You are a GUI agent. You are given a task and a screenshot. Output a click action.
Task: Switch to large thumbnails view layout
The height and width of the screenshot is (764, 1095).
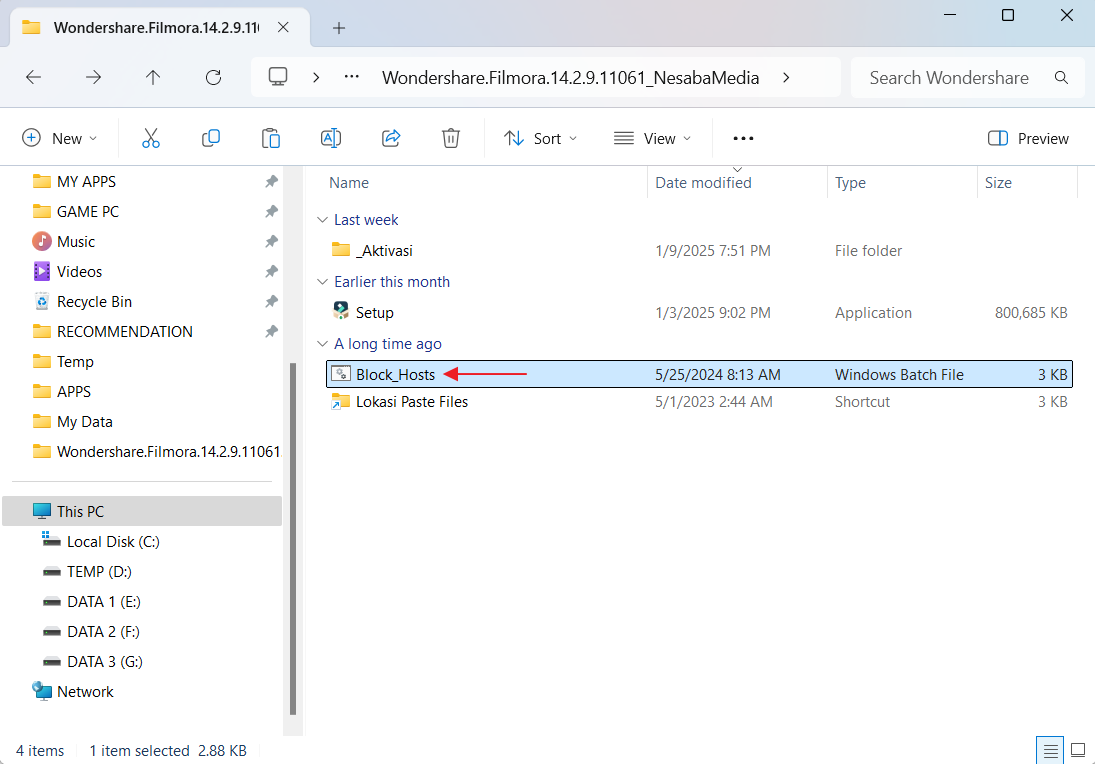pos(1078,750)
